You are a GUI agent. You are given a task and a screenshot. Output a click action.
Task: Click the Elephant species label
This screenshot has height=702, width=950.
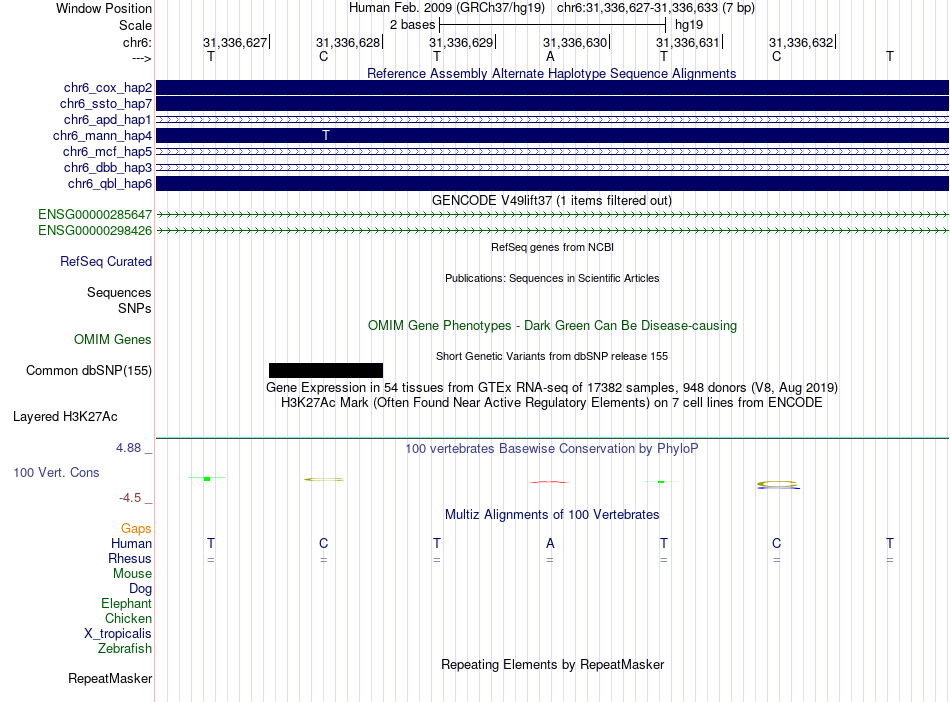point(126,604)
